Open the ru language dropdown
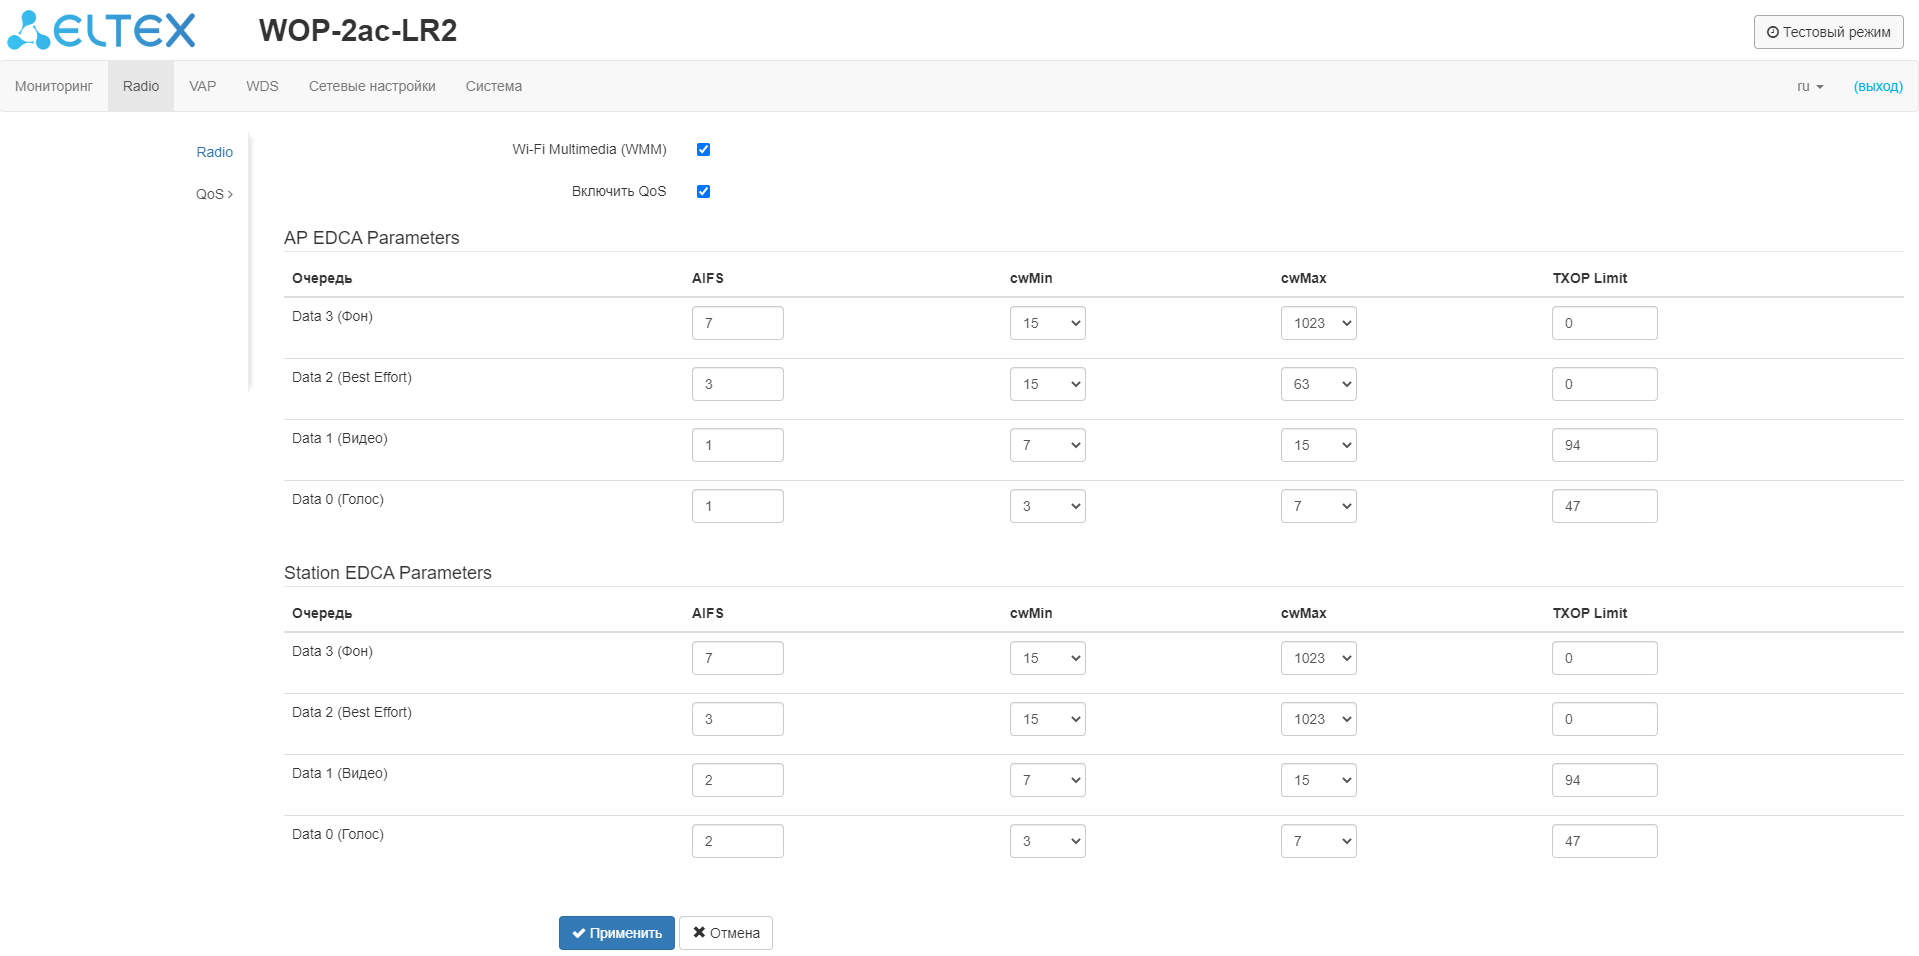 coord(1809,87)
